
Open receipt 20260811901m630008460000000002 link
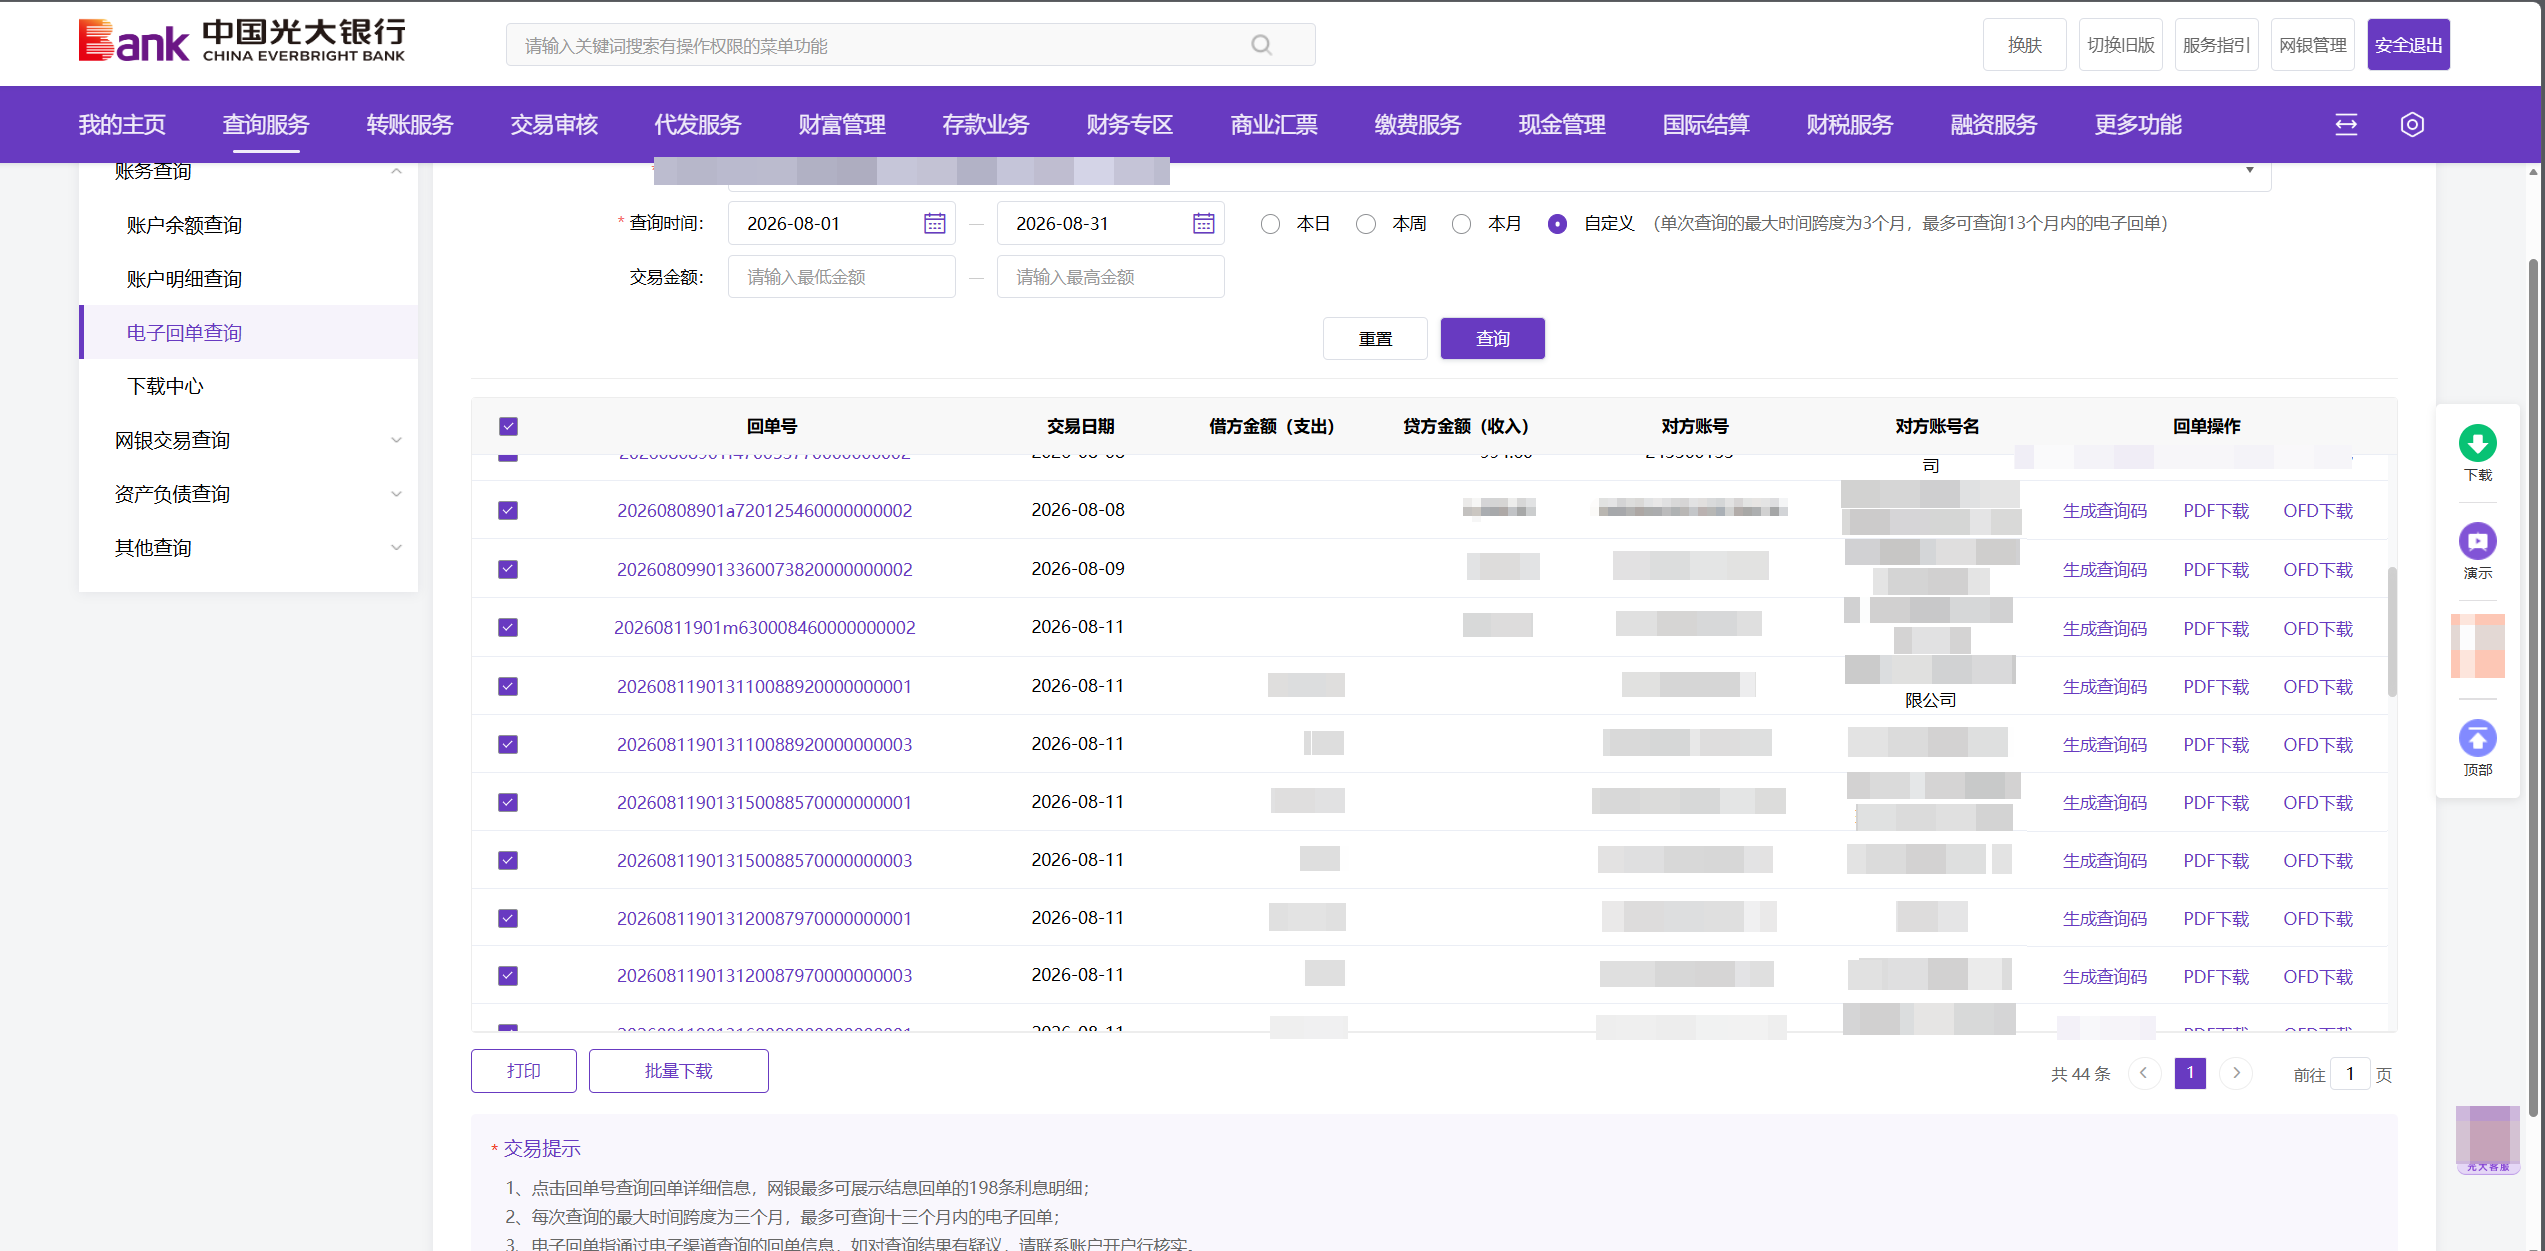pos(764,628)
